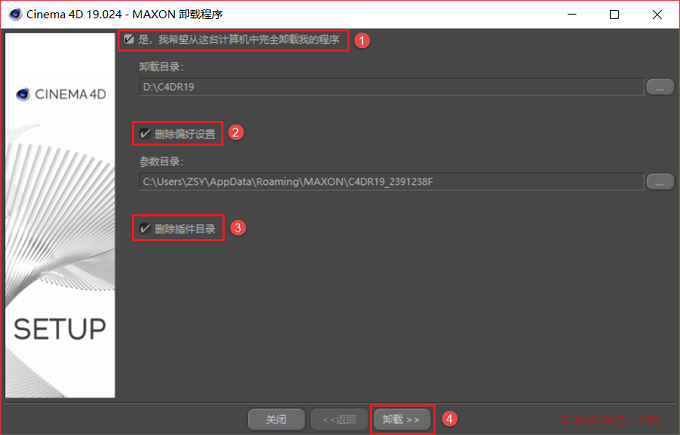Click the SETUP text on the side banner
The height and width of the screenshot is (435, 680).
point(60,329)
